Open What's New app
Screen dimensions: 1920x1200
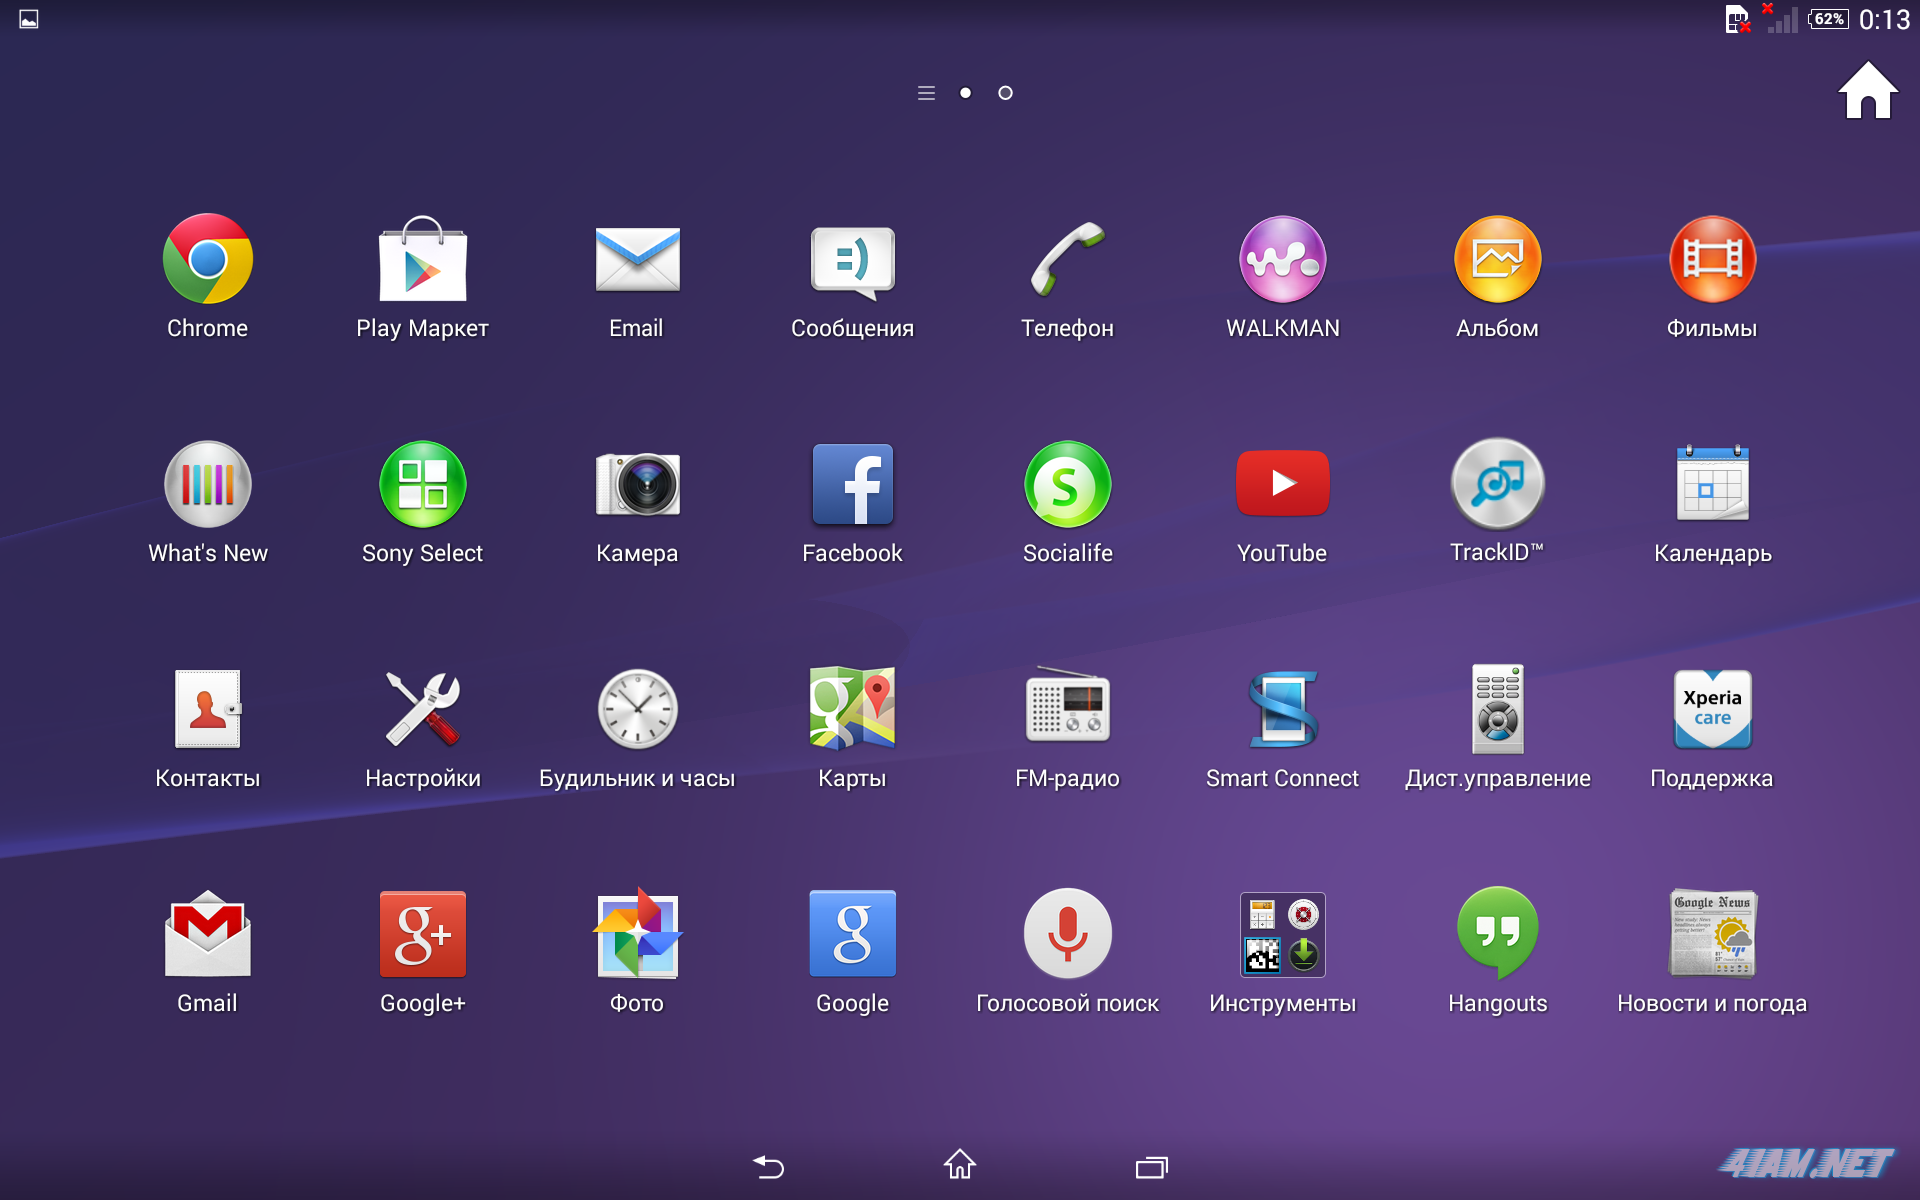tap(207, 484)
